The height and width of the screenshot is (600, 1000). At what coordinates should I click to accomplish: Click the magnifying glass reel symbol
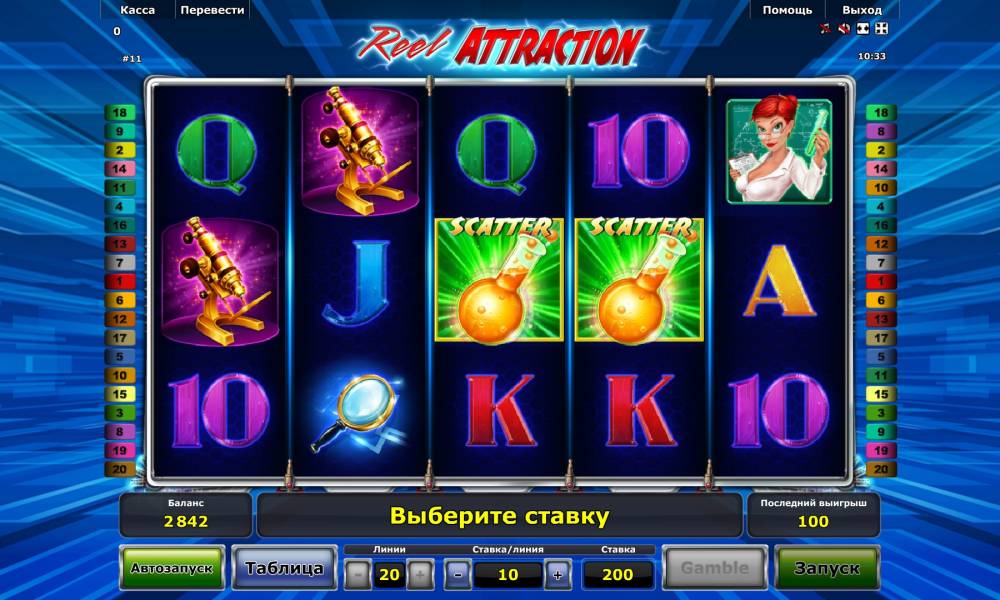(359, 411)
